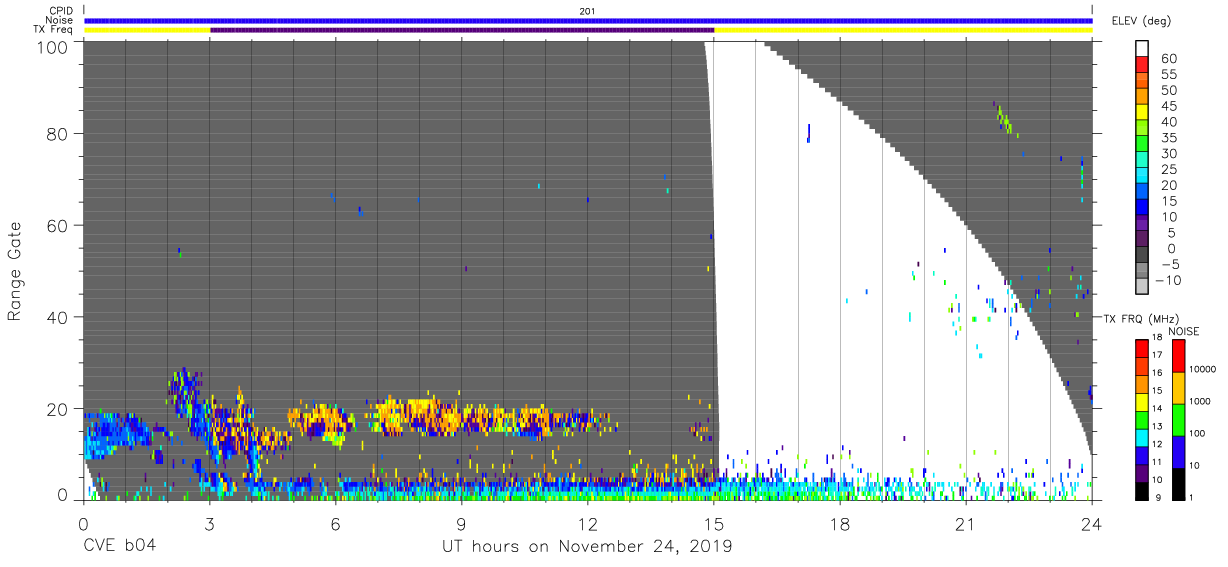
Task: Click the white top segment of the ELEV colorbar
Action: point(1142,48)
